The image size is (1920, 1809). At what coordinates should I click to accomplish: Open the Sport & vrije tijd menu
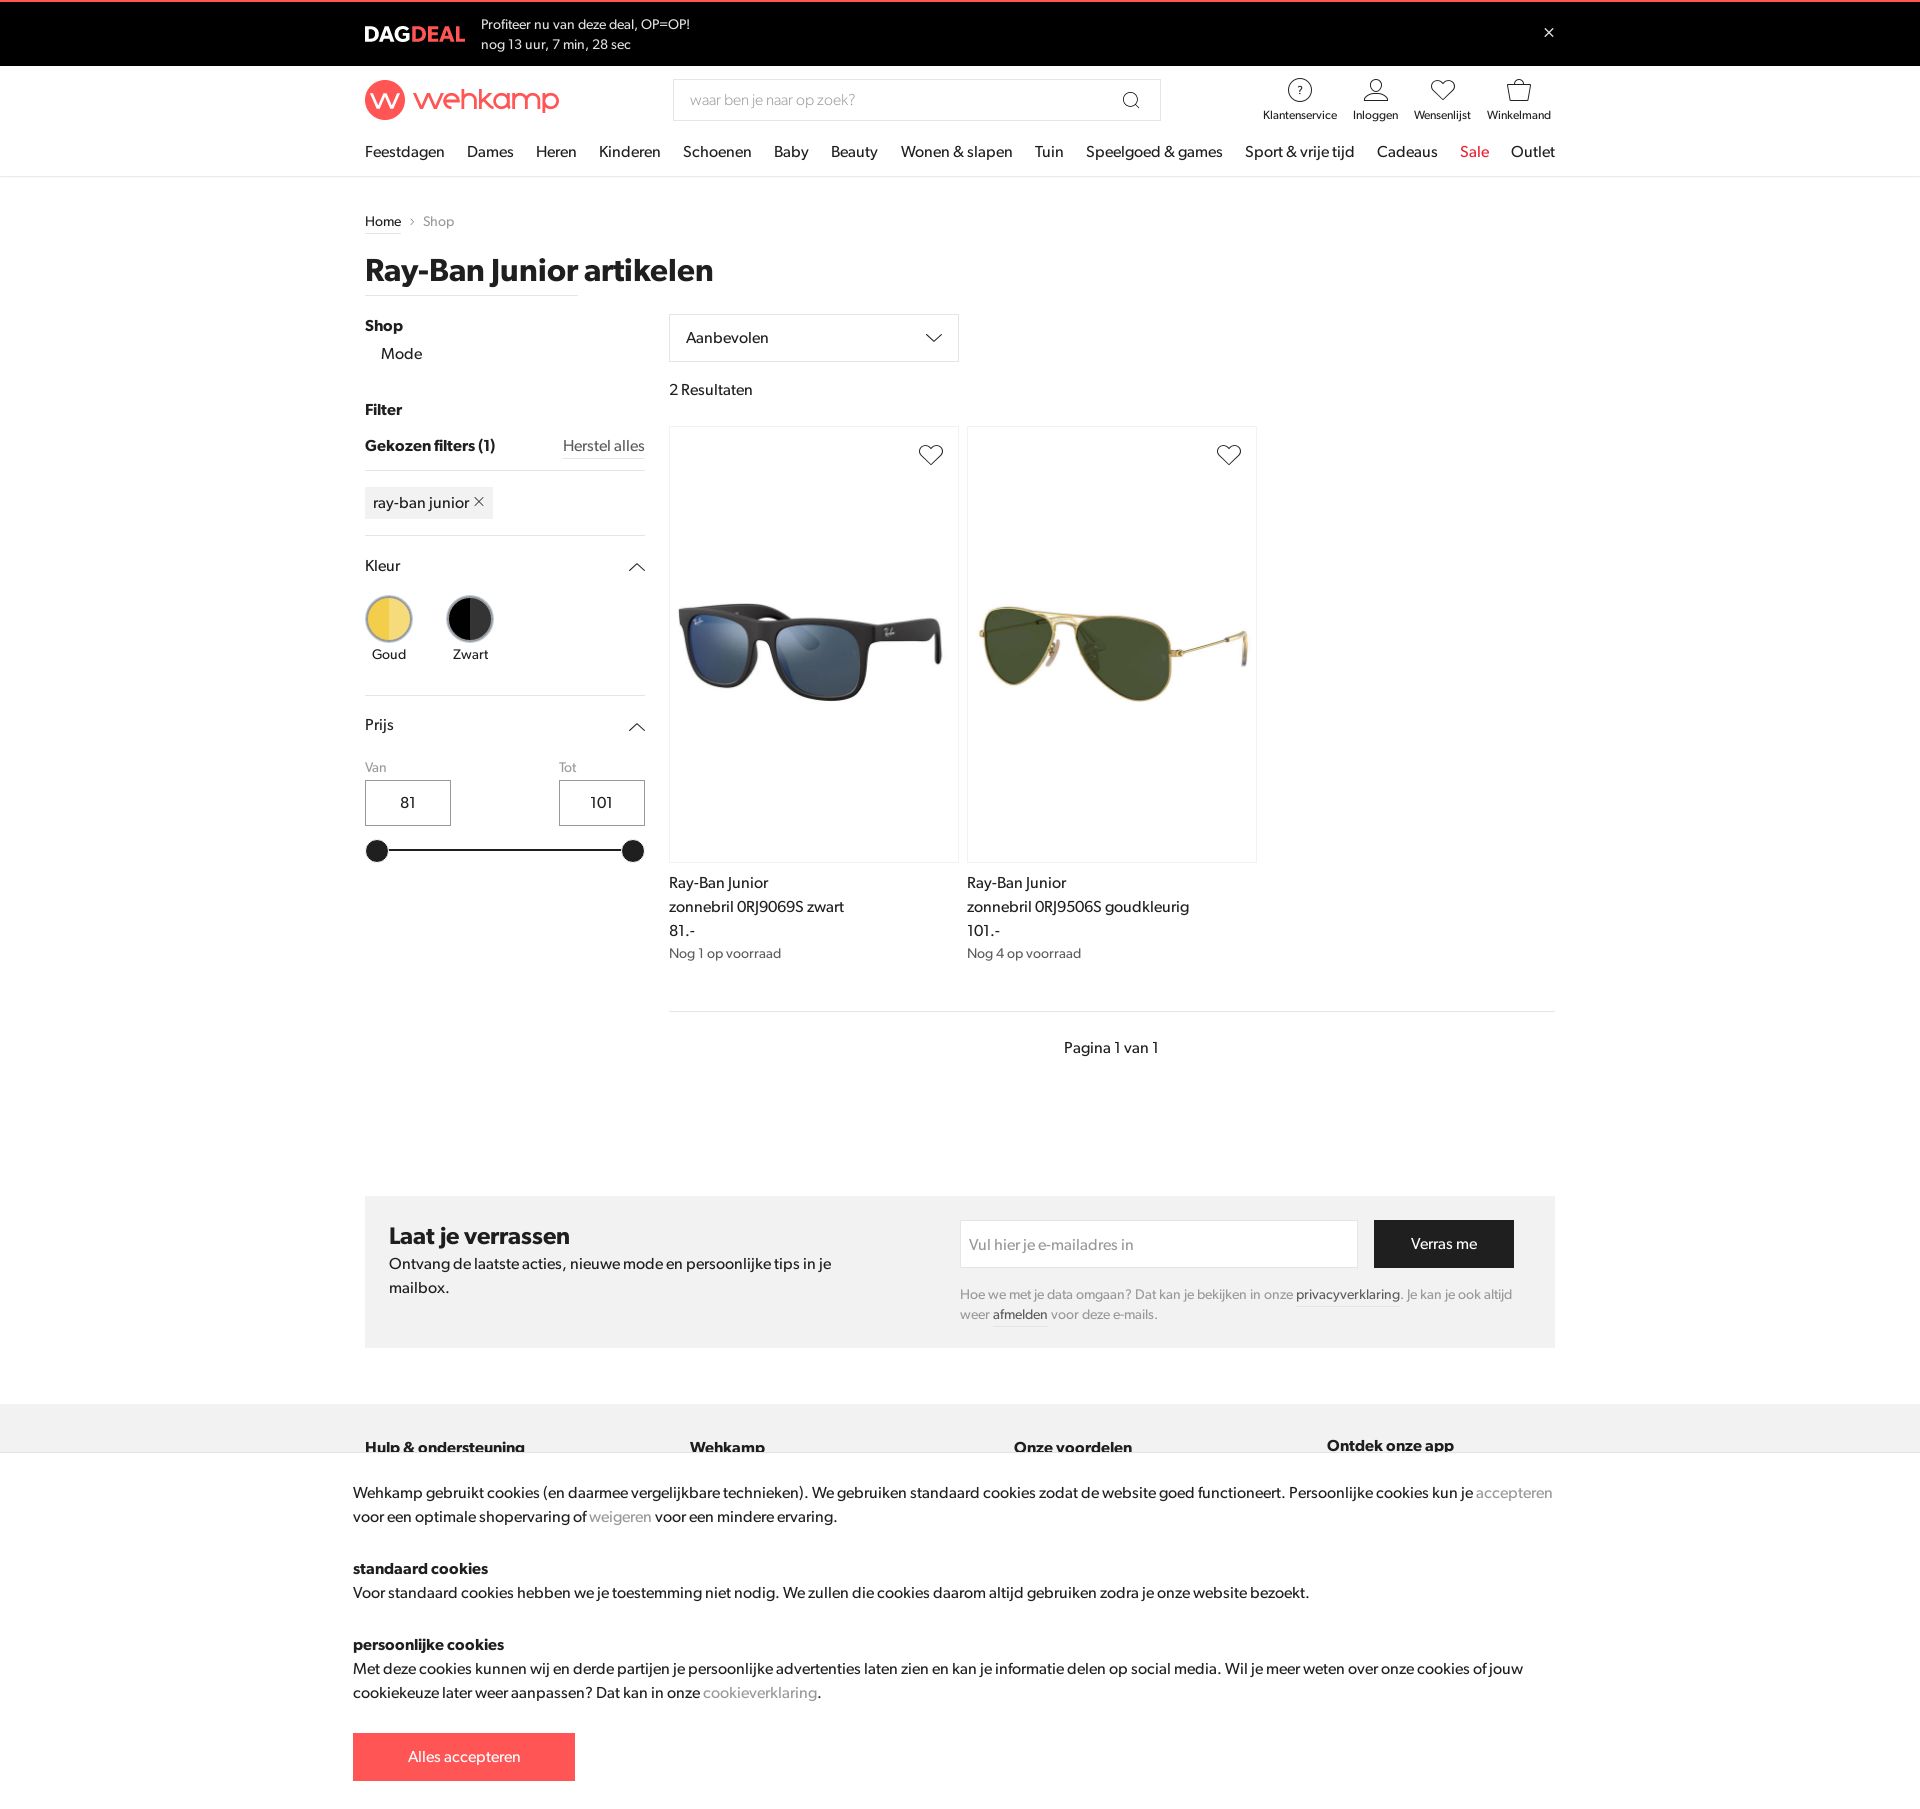pyautogui.click(x=1300, y=152)
